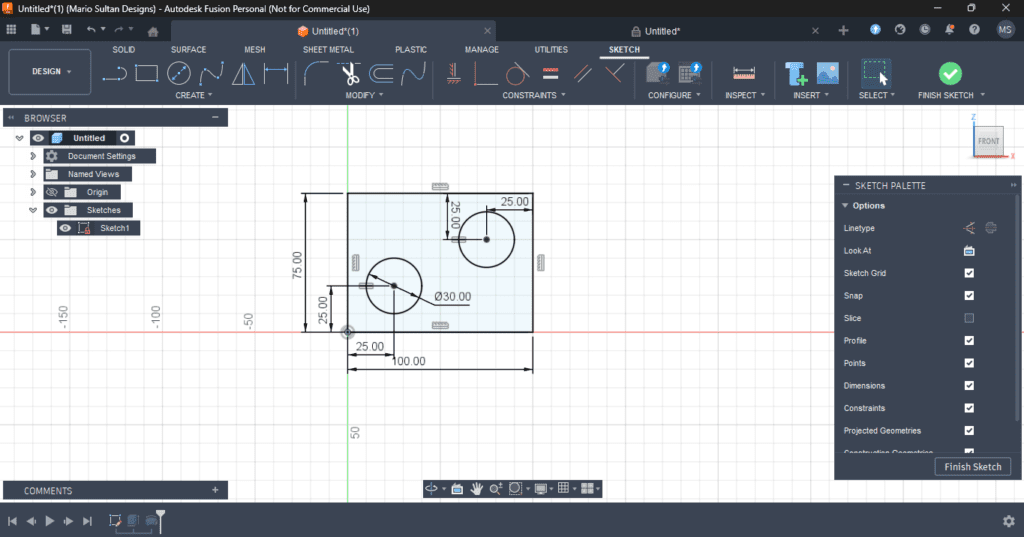Click the 2-Point Rectangle tool
Image resolution: width=1024 pixels, height=537 pixels.
click(147, 73)
